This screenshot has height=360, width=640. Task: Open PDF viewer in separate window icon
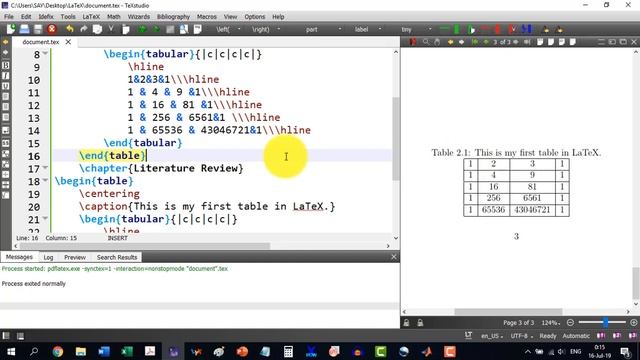(623, 42)
